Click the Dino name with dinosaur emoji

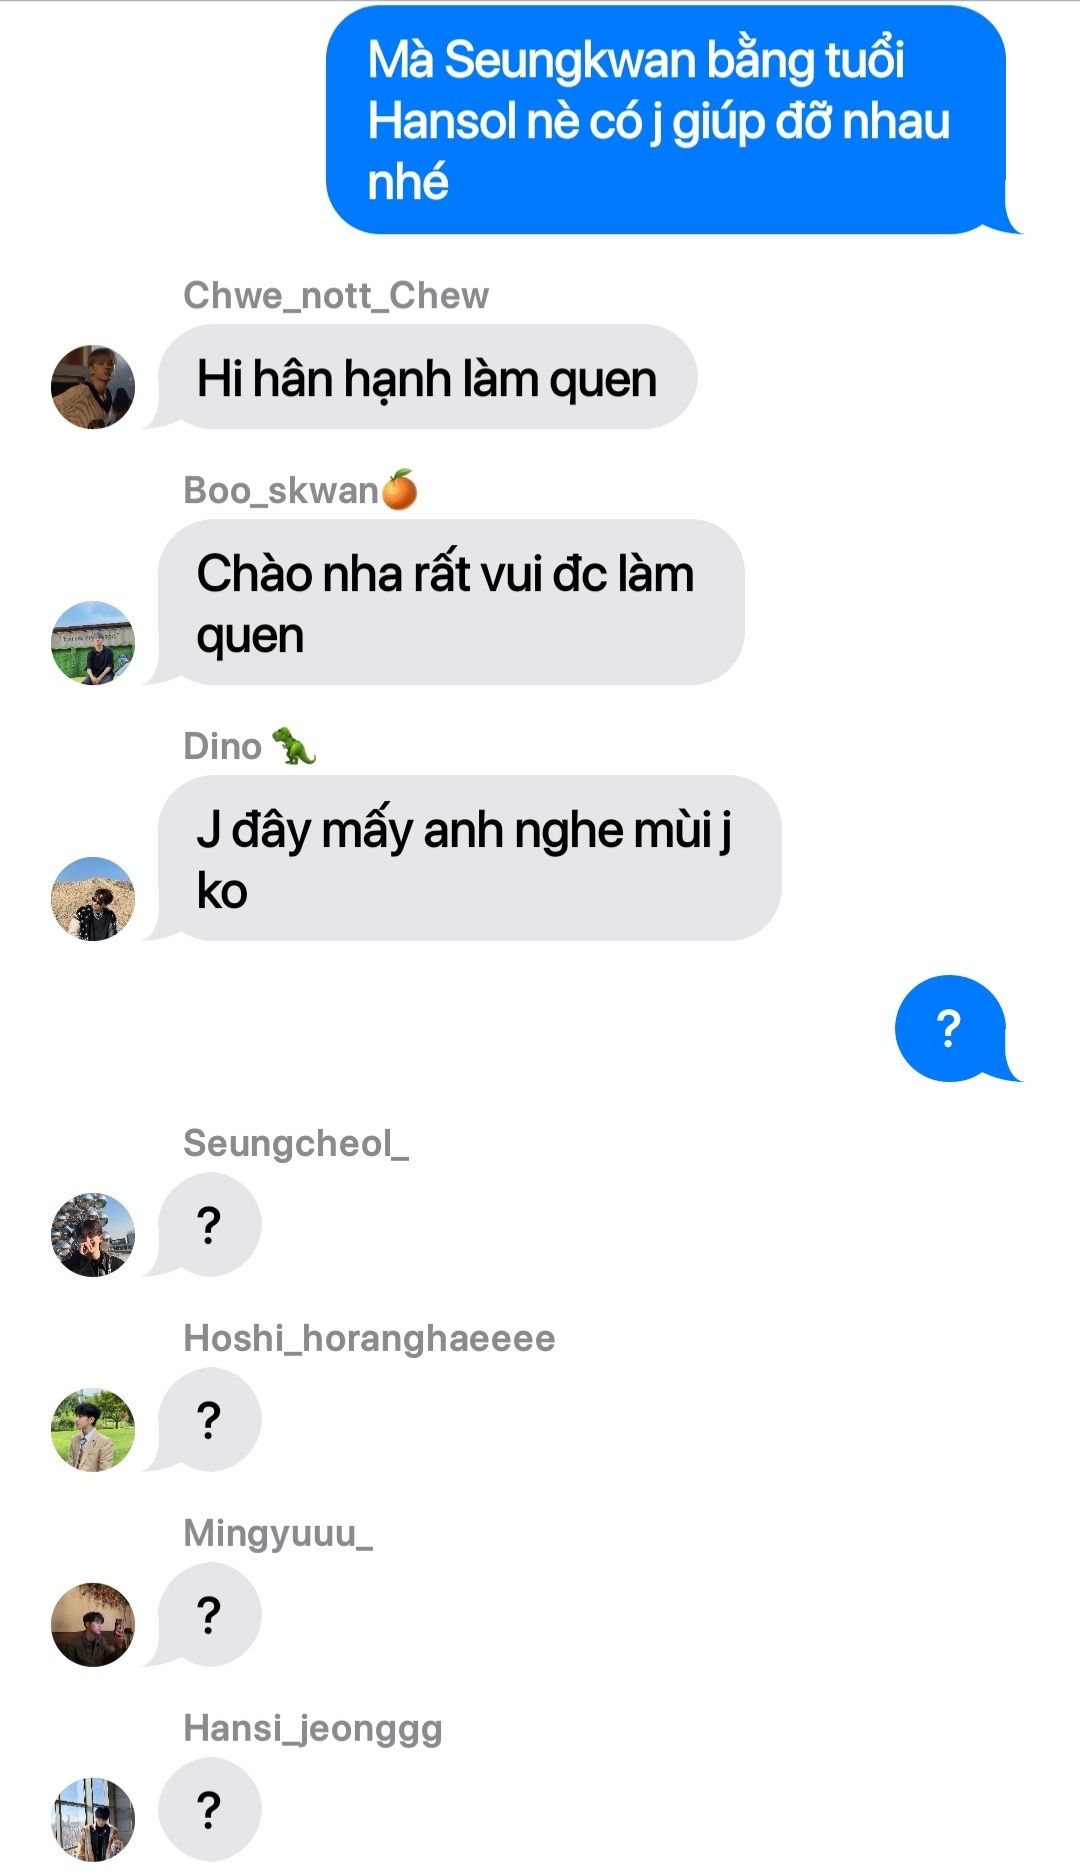tap(250, 746)
